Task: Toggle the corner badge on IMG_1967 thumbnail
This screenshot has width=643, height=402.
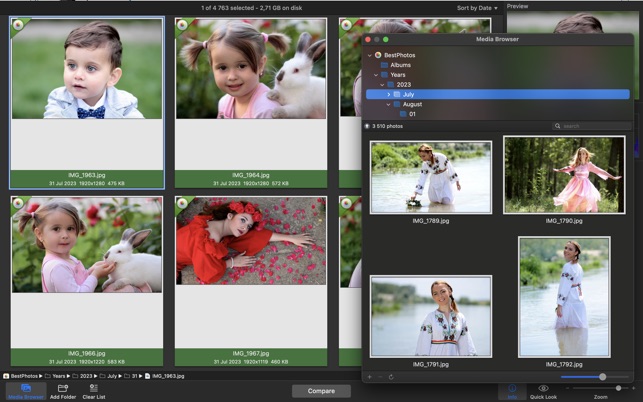Action: click(182, 204)
